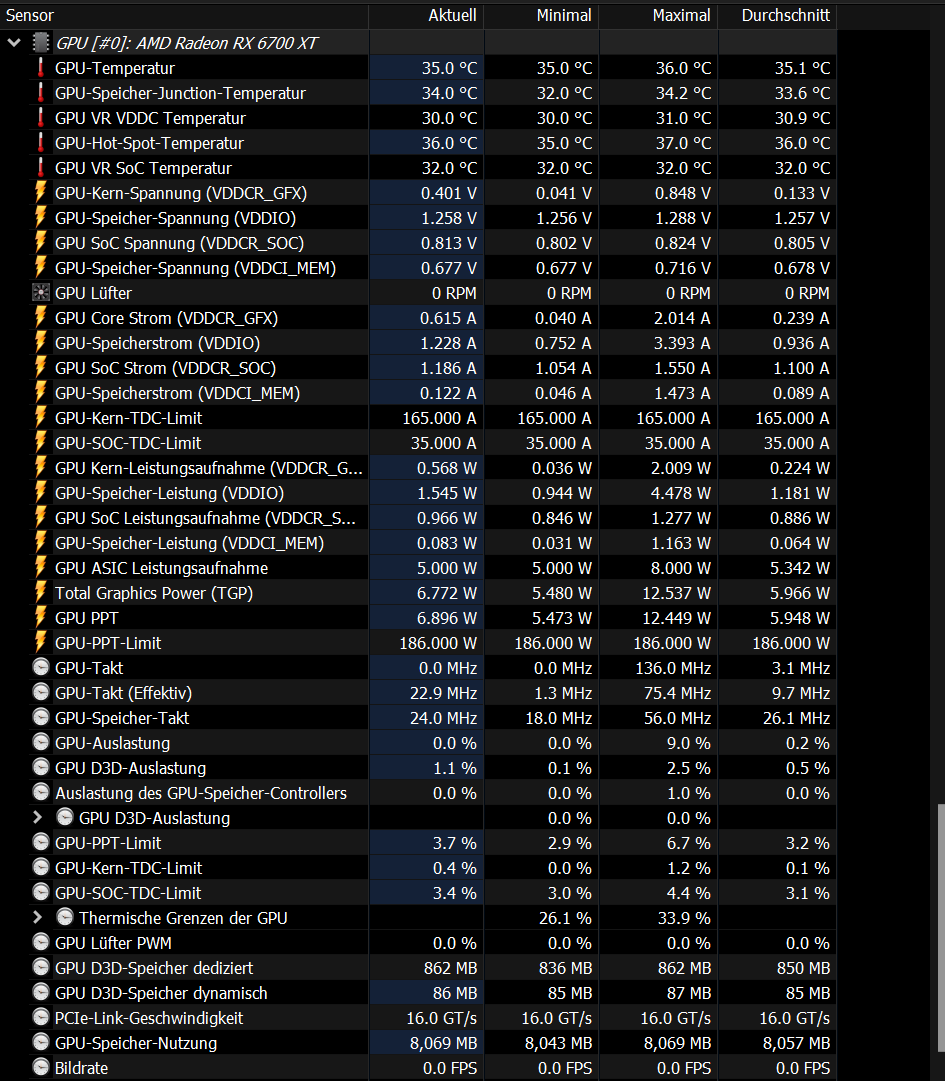Select GPU D3D-Speicher dynamisch label
The image size is (945, 1081).
161,993
